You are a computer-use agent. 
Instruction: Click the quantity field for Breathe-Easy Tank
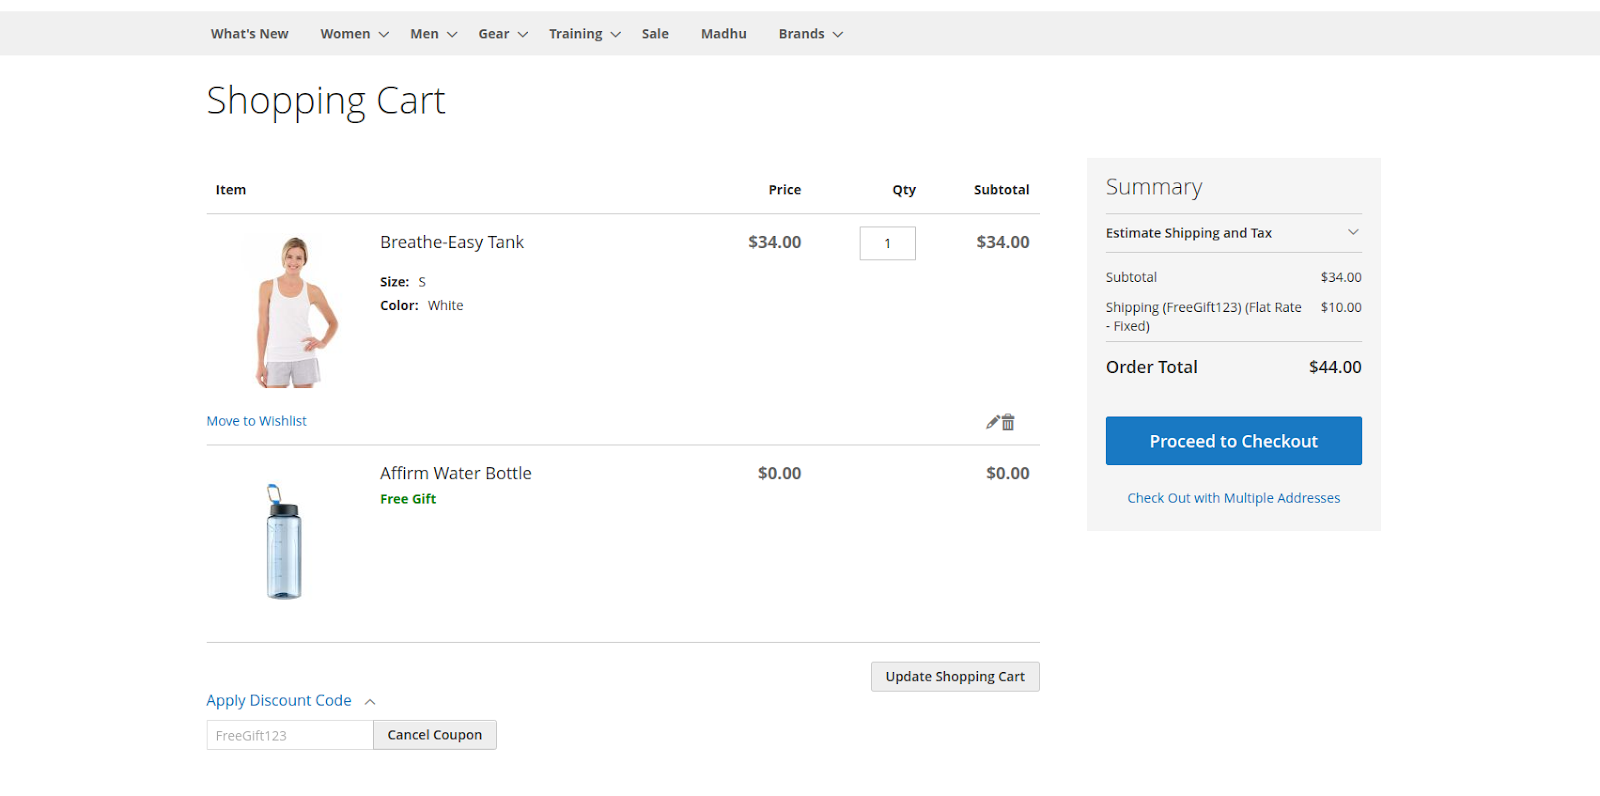click(x=887, y=243)
